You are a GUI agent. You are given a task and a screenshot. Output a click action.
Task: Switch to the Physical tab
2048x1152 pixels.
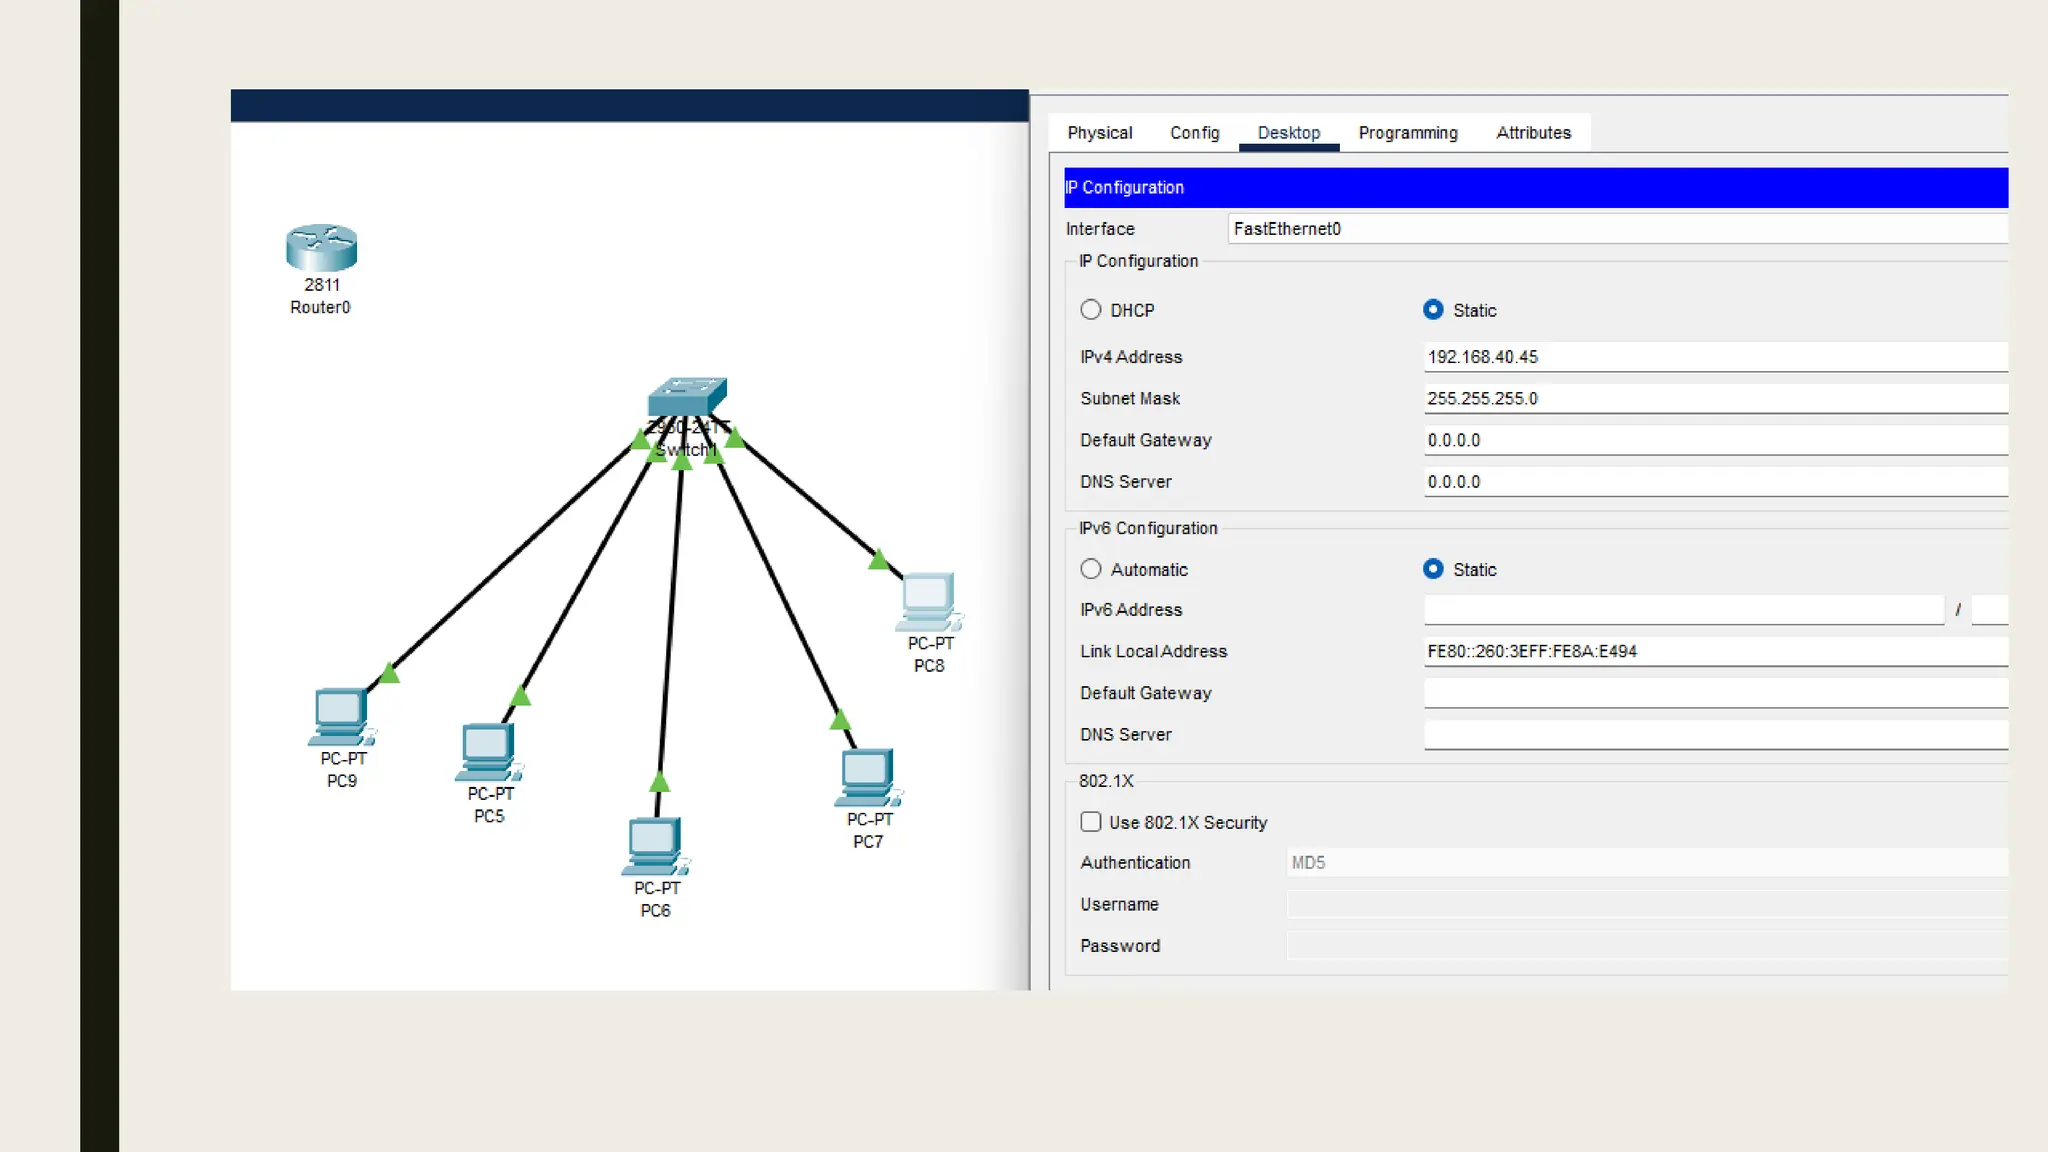(1099, 133)
